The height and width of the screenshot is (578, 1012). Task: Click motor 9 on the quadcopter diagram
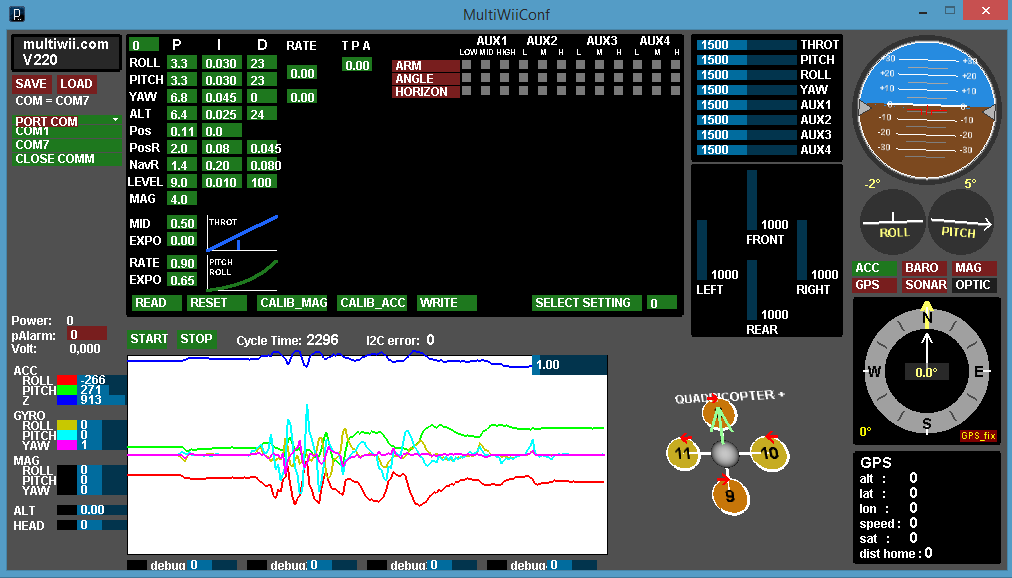coord(729,495)
